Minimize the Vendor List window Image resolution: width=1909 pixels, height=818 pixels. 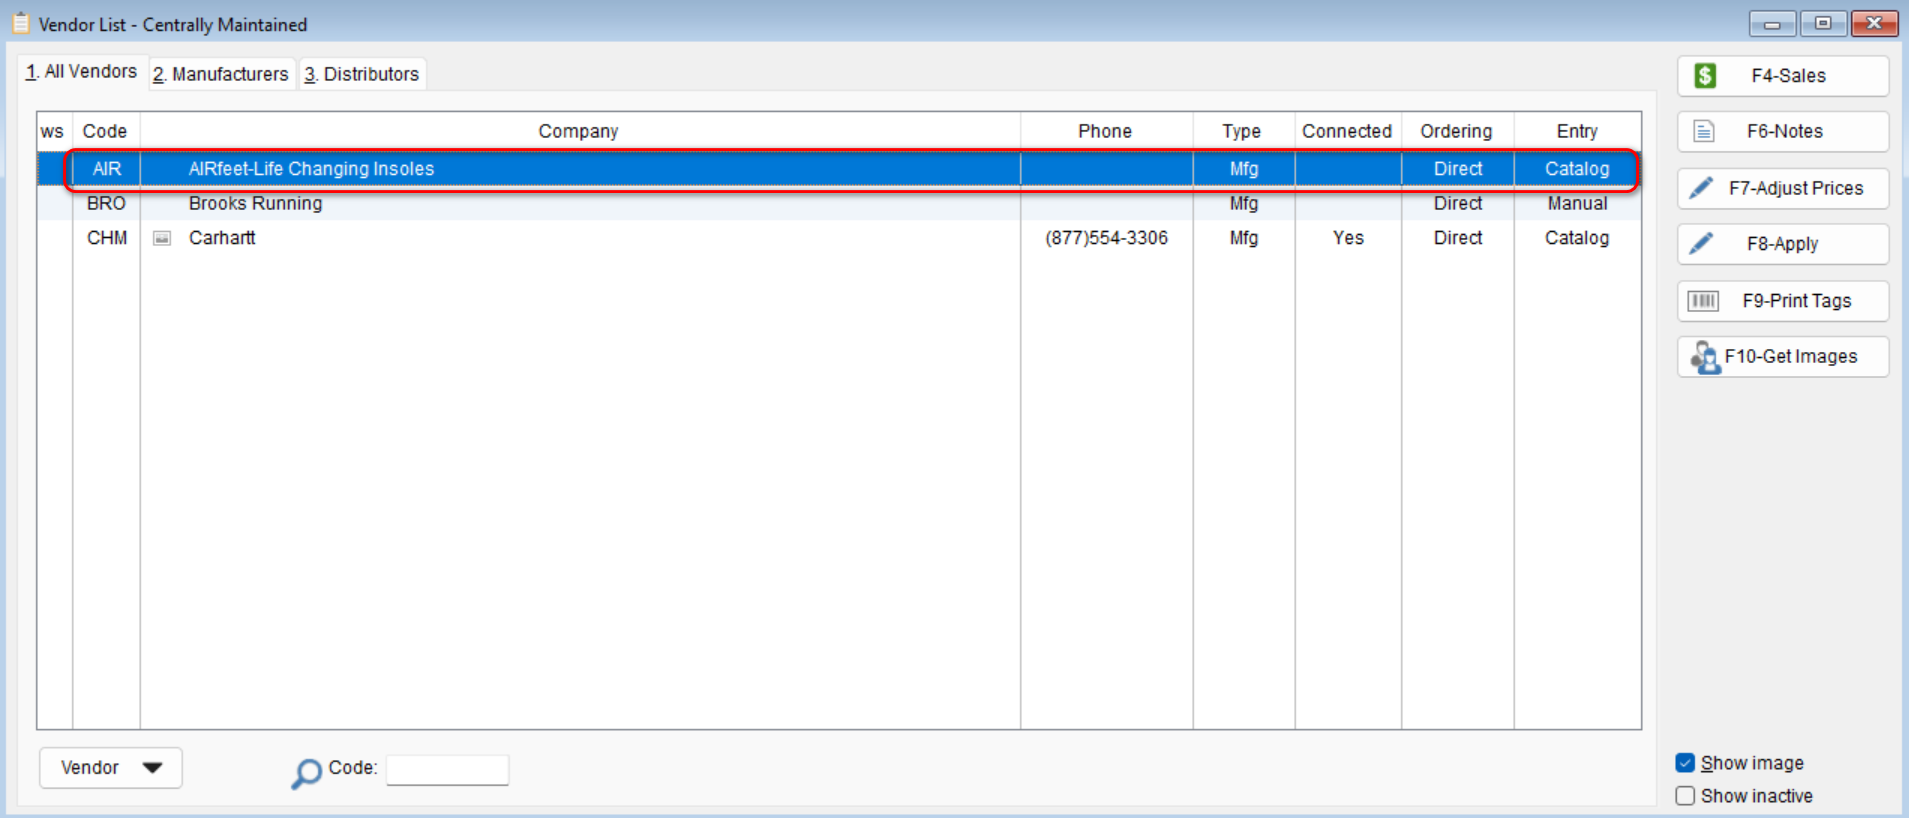[x=1772, y=23]
